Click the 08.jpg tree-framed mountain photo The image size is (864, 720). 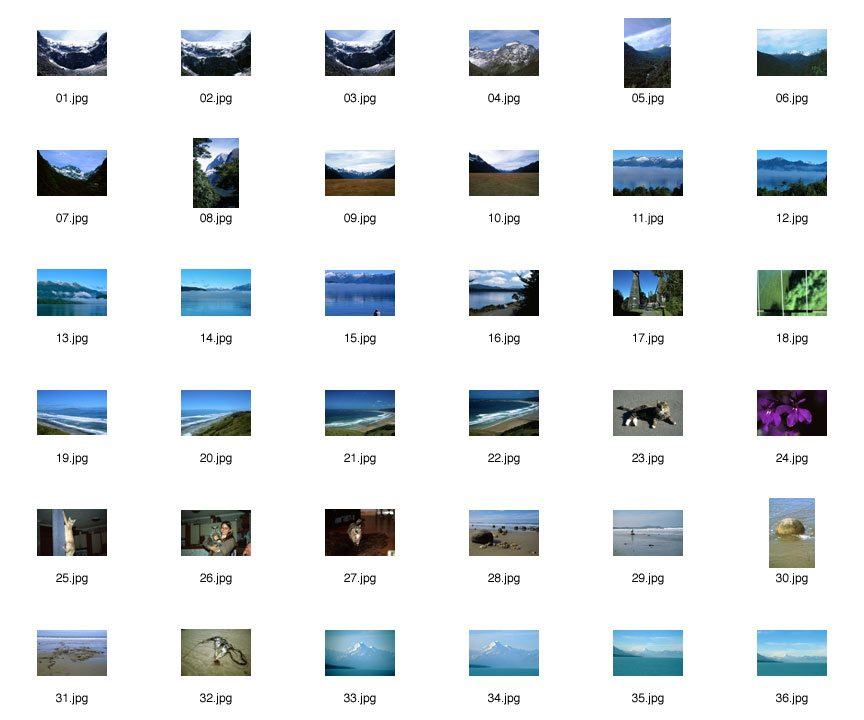(x=216, y=173)
